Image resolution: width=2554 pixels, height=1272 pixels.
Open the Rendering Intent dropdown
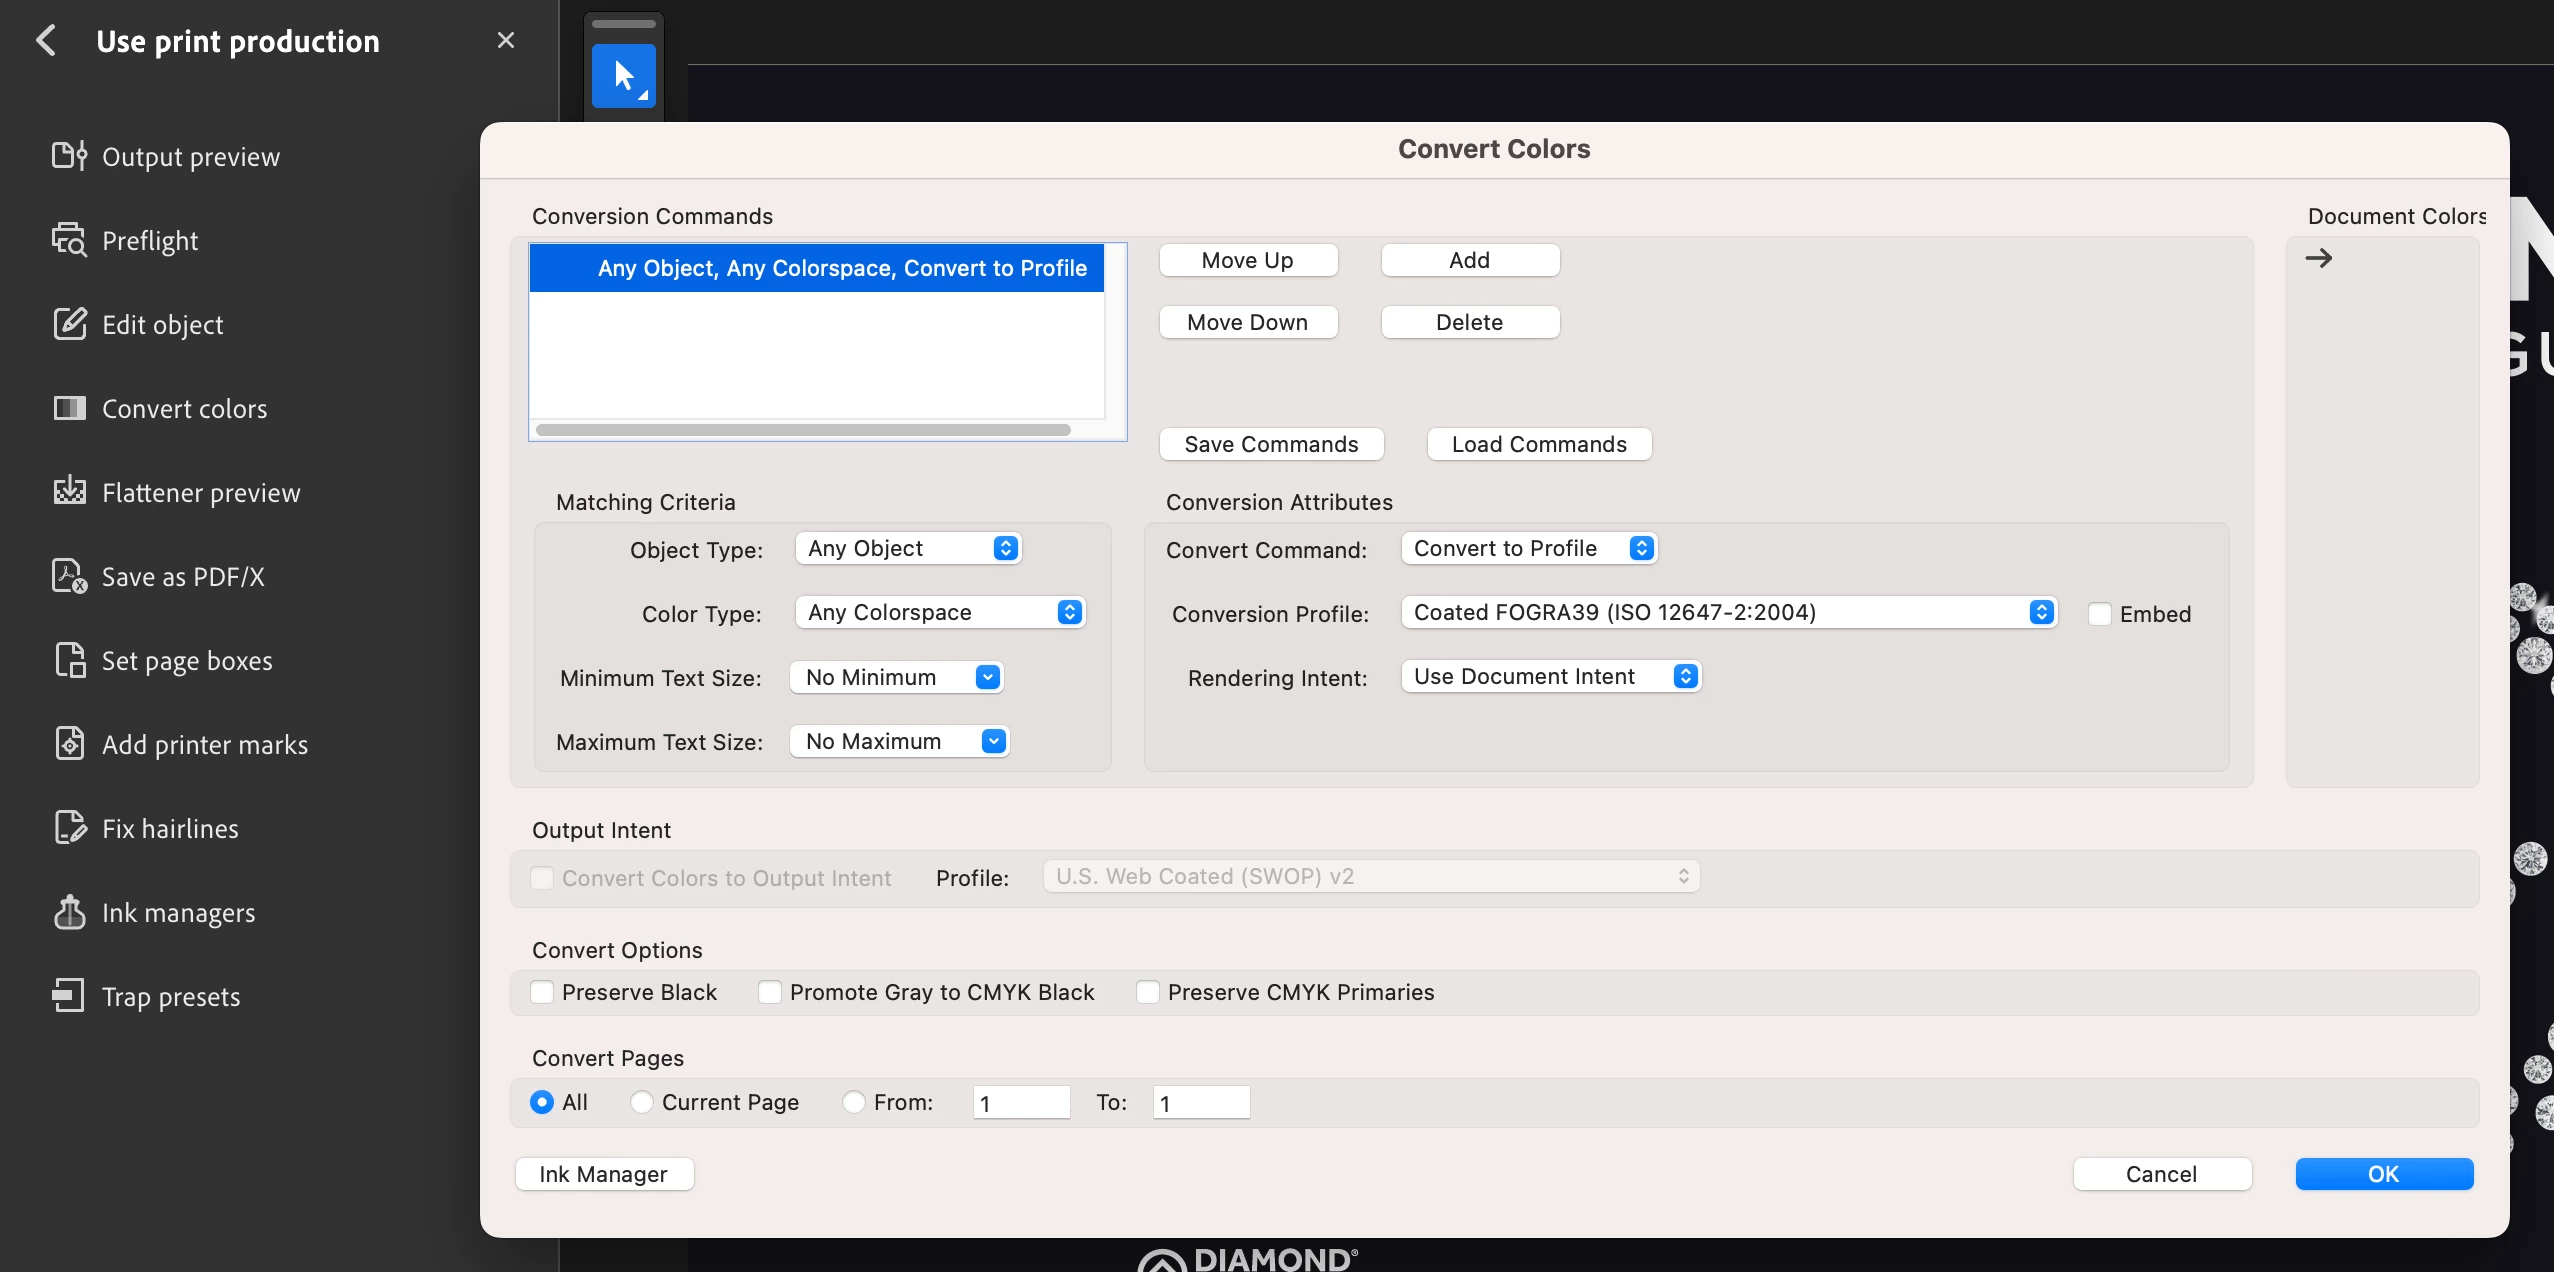tap(1550, 676)
